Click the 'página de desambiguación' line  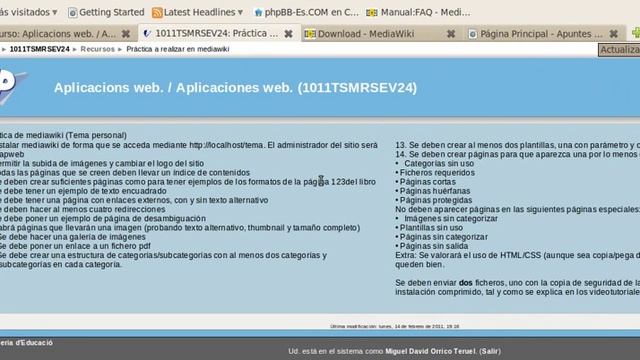pos(103,218)
